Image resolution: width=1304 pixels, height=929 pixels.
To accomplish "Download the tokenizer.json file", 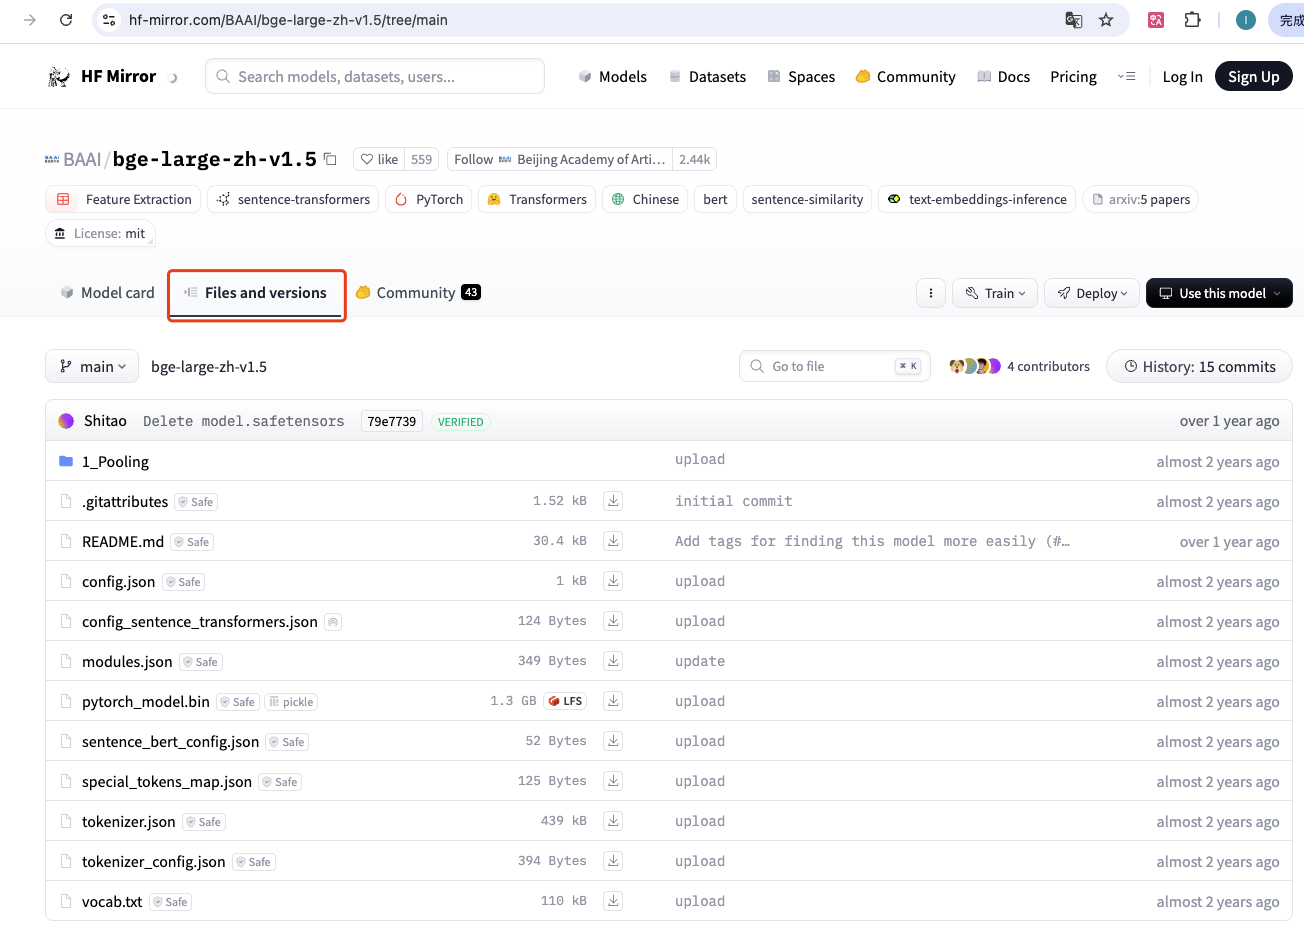I will tap(613, 821).
